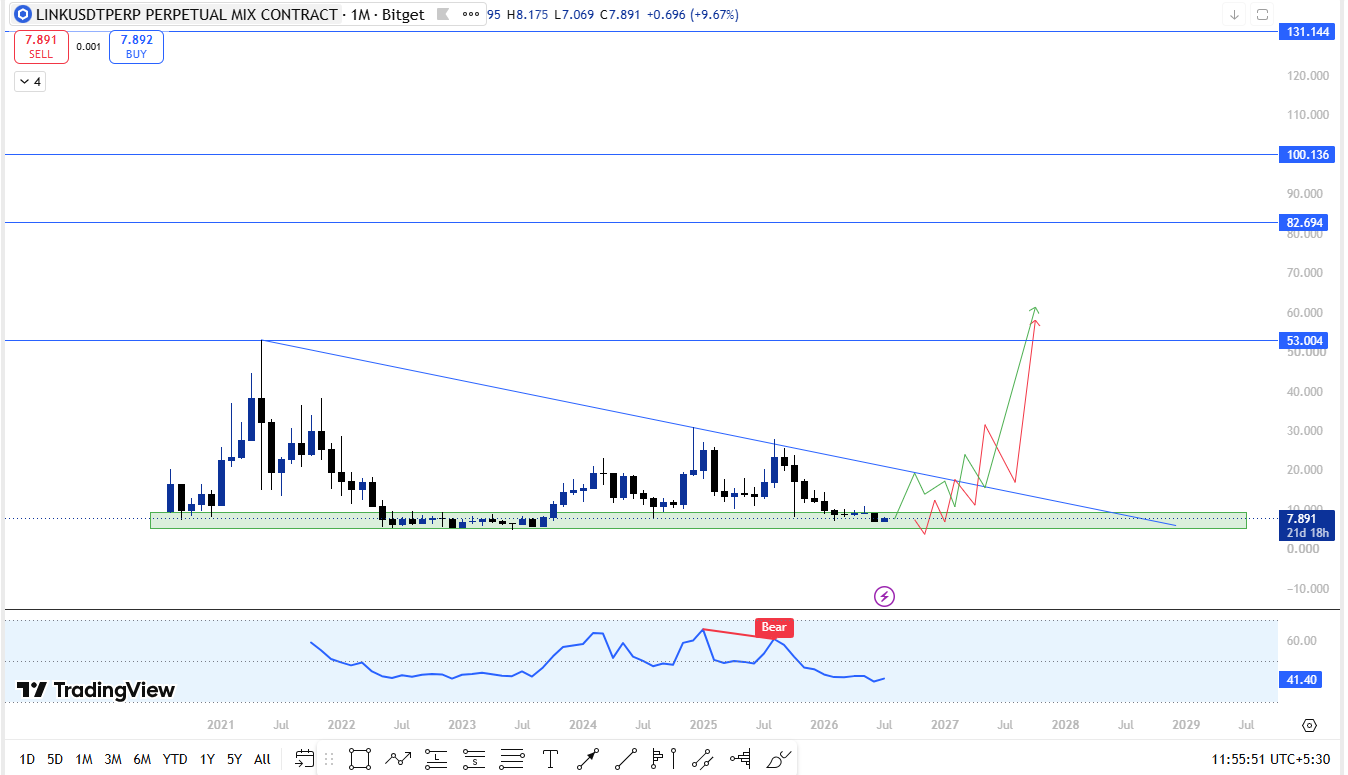Screen dimensions: 1348x775
Task: Select the path arrow drawing tool
Action: click(398, 759)
